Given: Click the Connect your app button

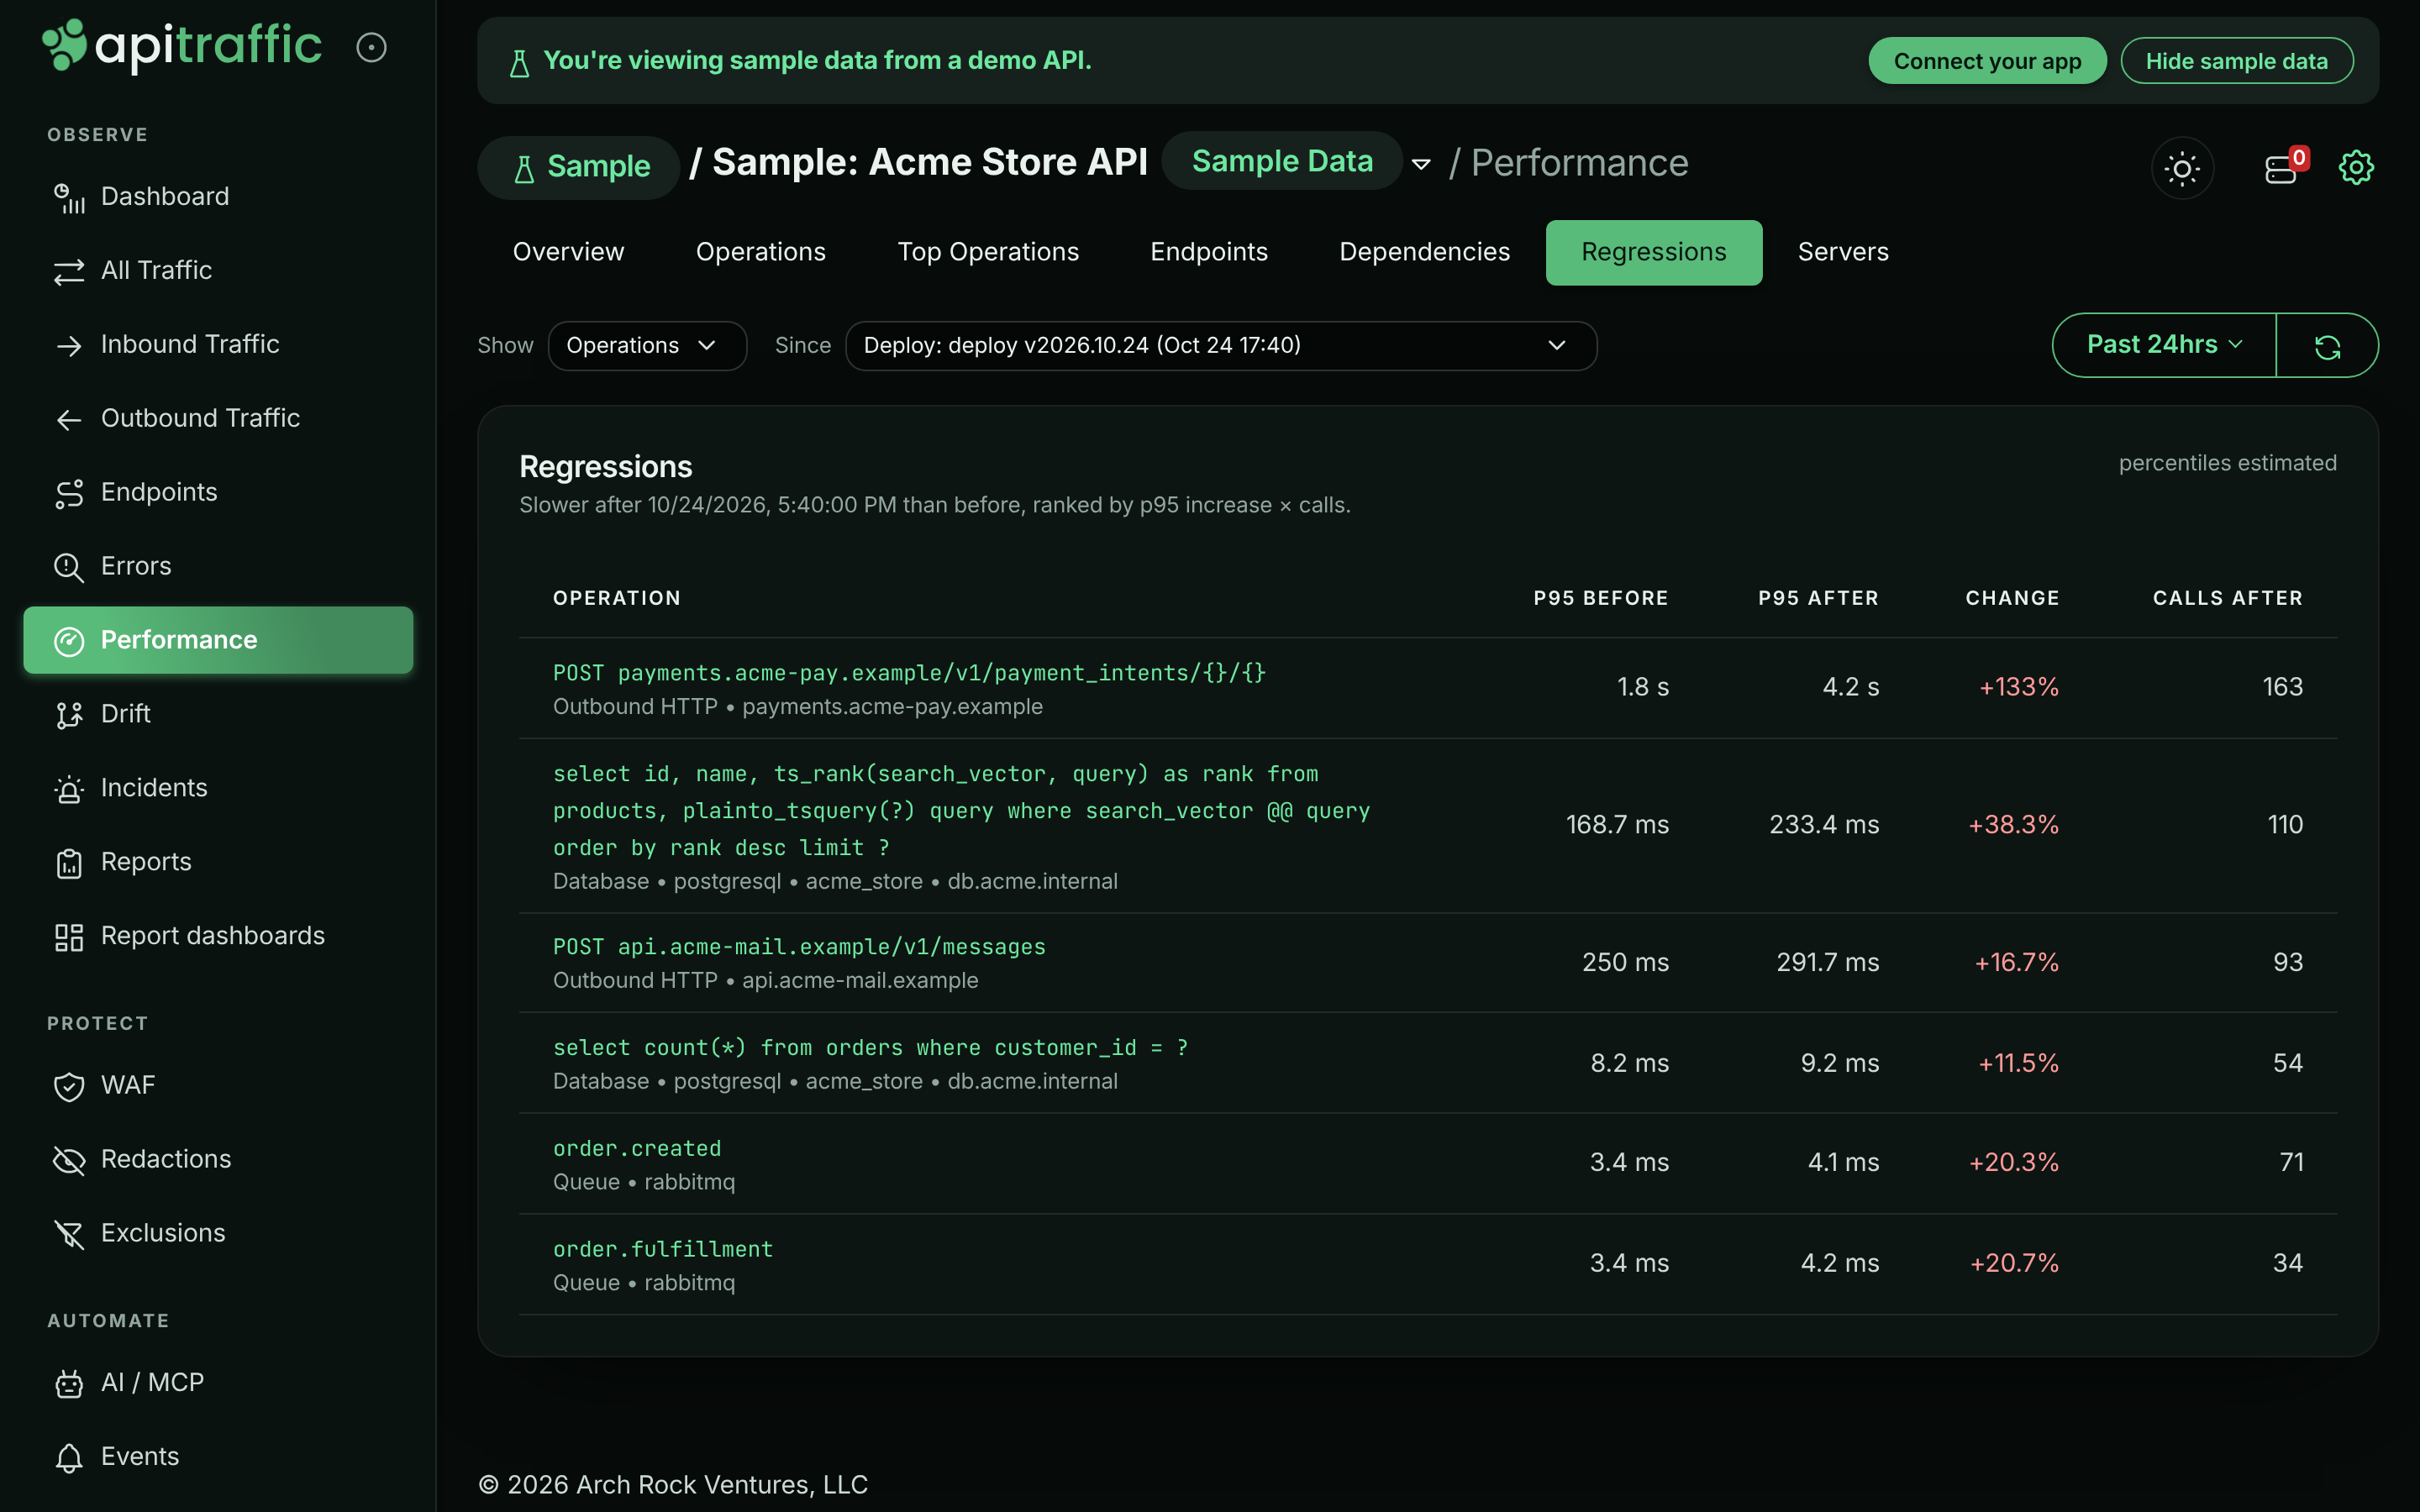Looking at the screenshot, I should 1987,61.
